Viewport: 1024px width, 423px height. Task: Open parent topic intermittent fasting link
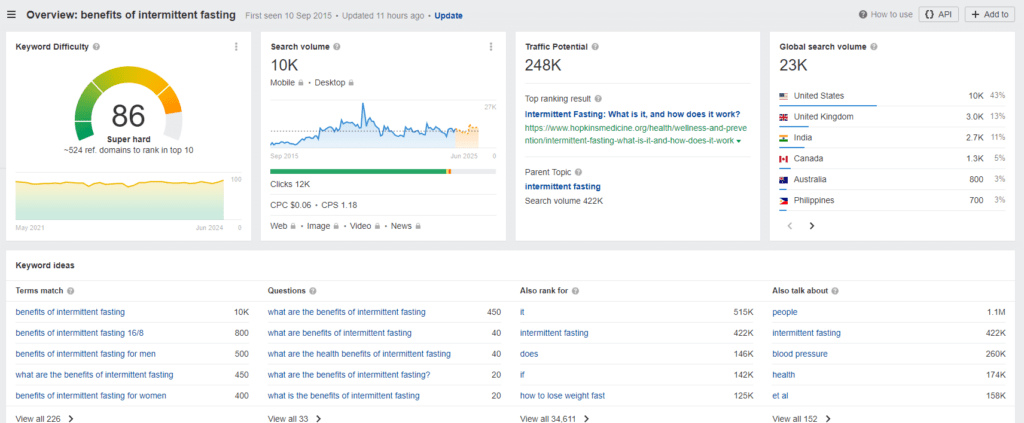(563, 187)
